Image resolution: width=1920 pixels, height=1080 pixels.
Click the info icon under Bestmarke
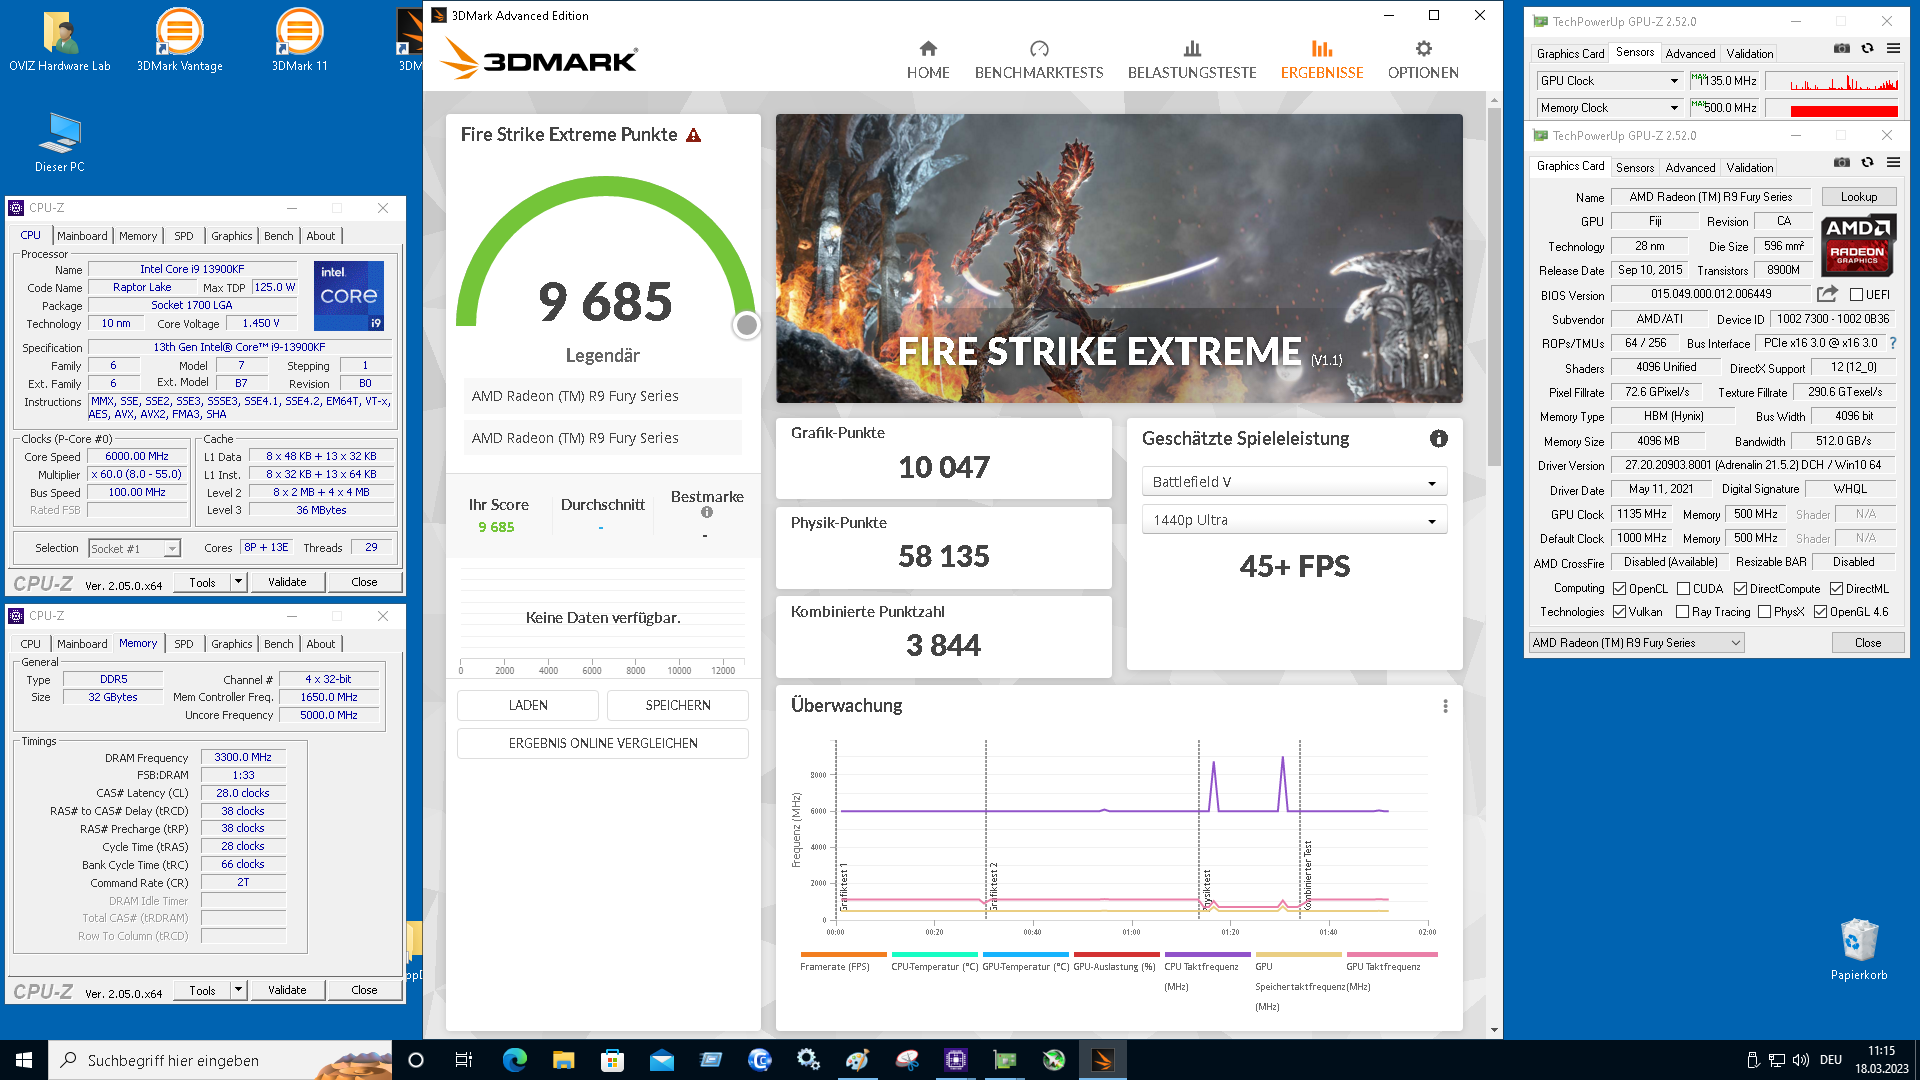pos(707,513)
